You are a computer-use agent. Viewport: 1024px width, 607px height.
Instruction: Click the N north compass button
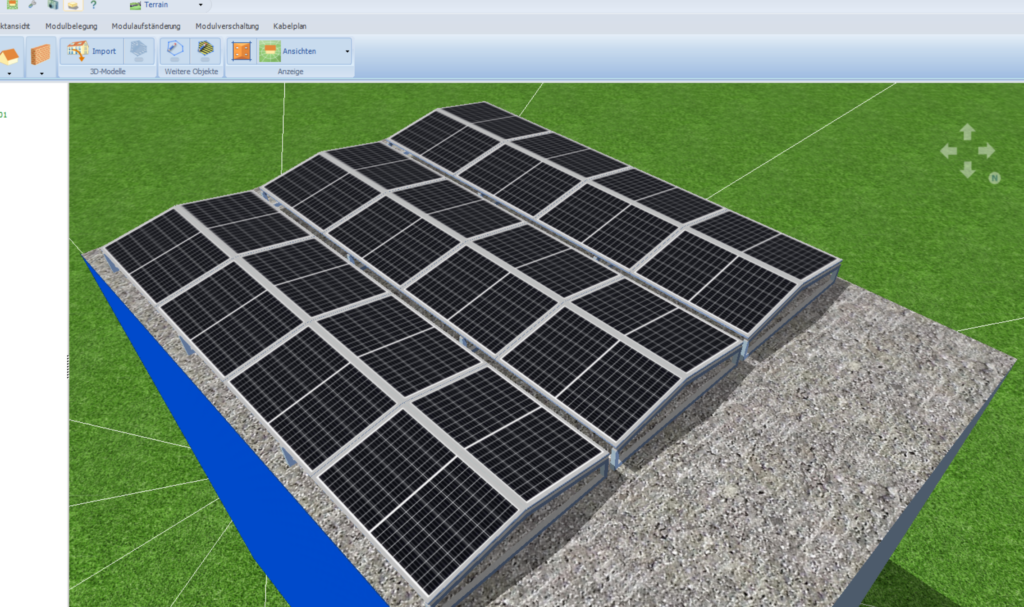994,178
